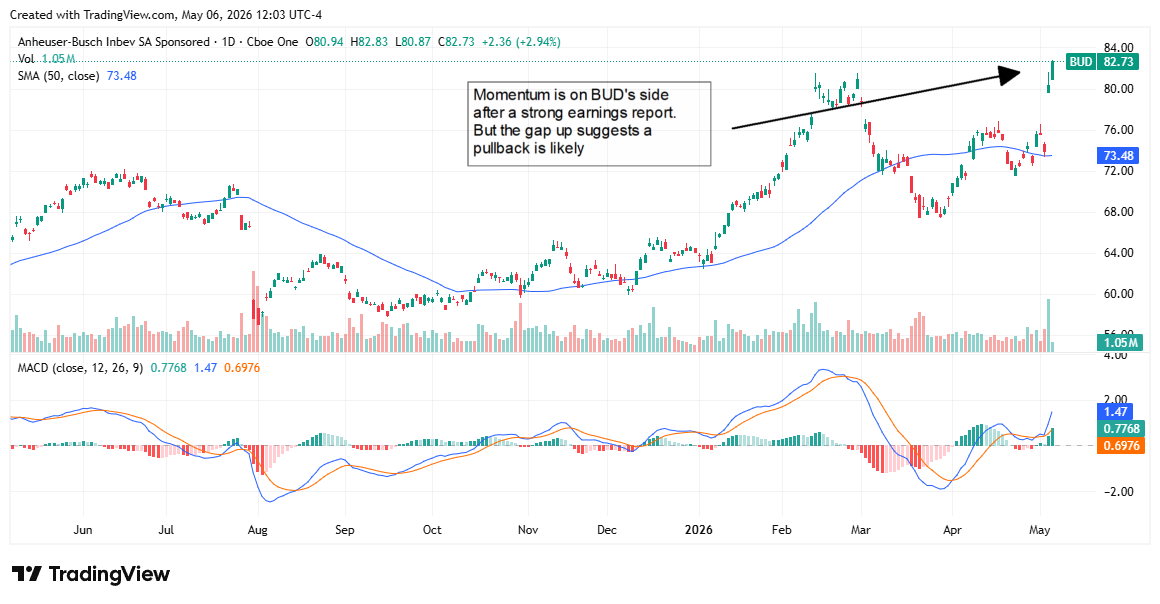Click the 84.00 price axis label
Image resolution: width=1160 pixels, height=604 pixels.
point(1119,47)
